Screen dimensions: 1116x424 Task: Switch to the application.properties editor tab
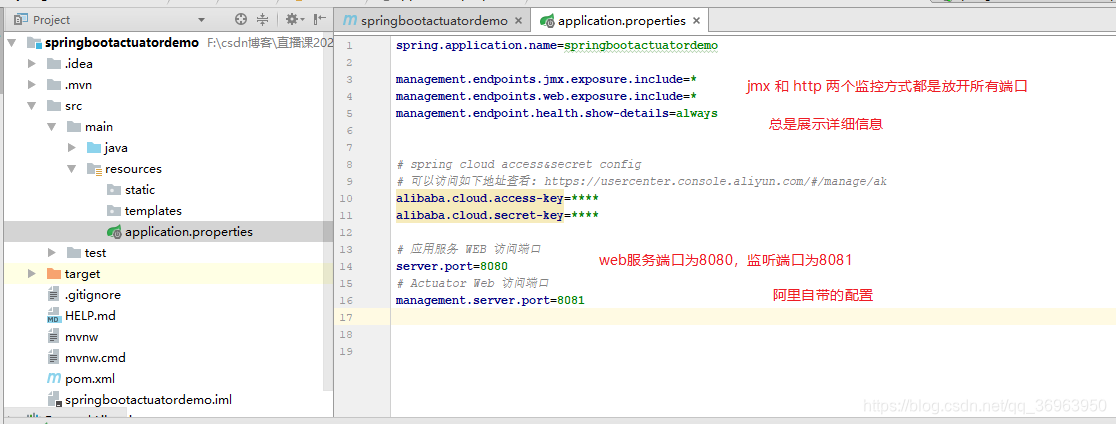tap(621, 21)
